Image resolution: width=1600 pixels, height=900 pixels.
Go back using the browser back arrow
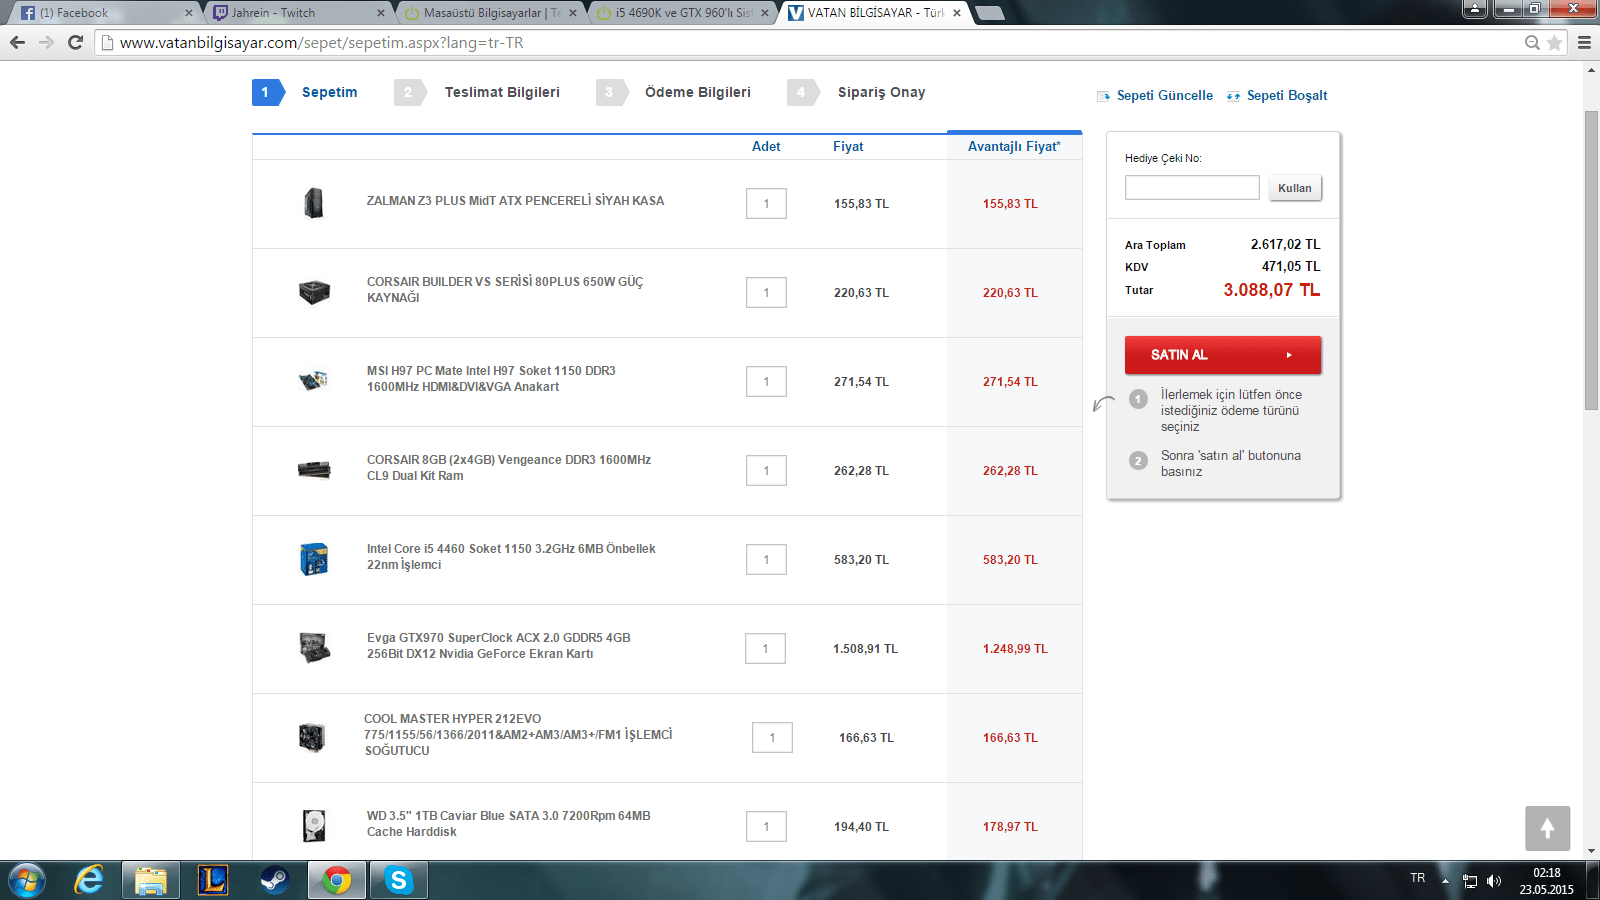[17, 42]
